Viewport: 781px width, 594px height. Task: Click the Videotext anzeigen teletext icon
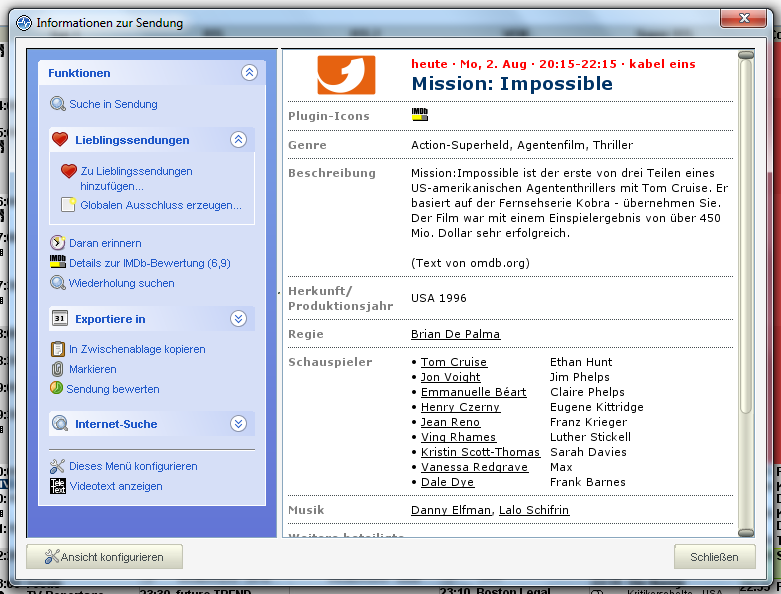coord(58,486)
